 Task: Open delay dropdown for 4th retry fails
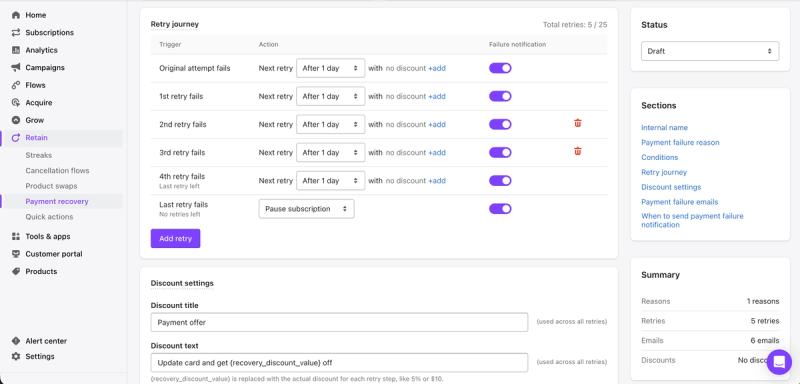tap(331, 181)
